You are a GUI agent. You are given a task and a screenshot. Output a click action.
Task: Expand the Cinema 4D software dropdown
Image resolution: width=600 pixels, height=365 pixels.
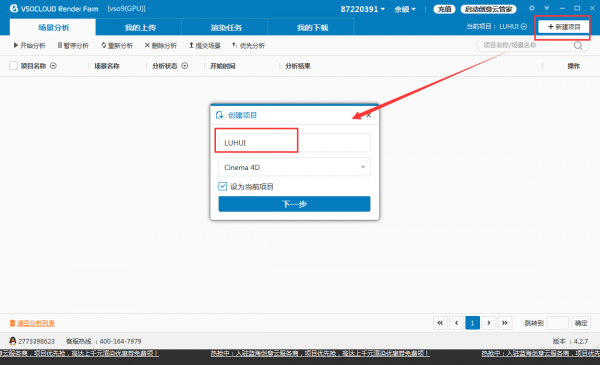tap(294, 167)
